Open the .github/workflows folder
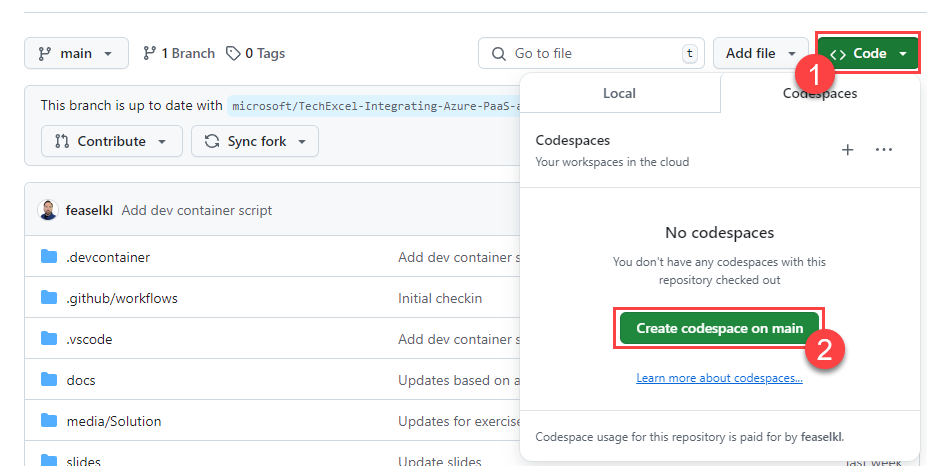This screenshot has width=927, height=466. point(122,298)
